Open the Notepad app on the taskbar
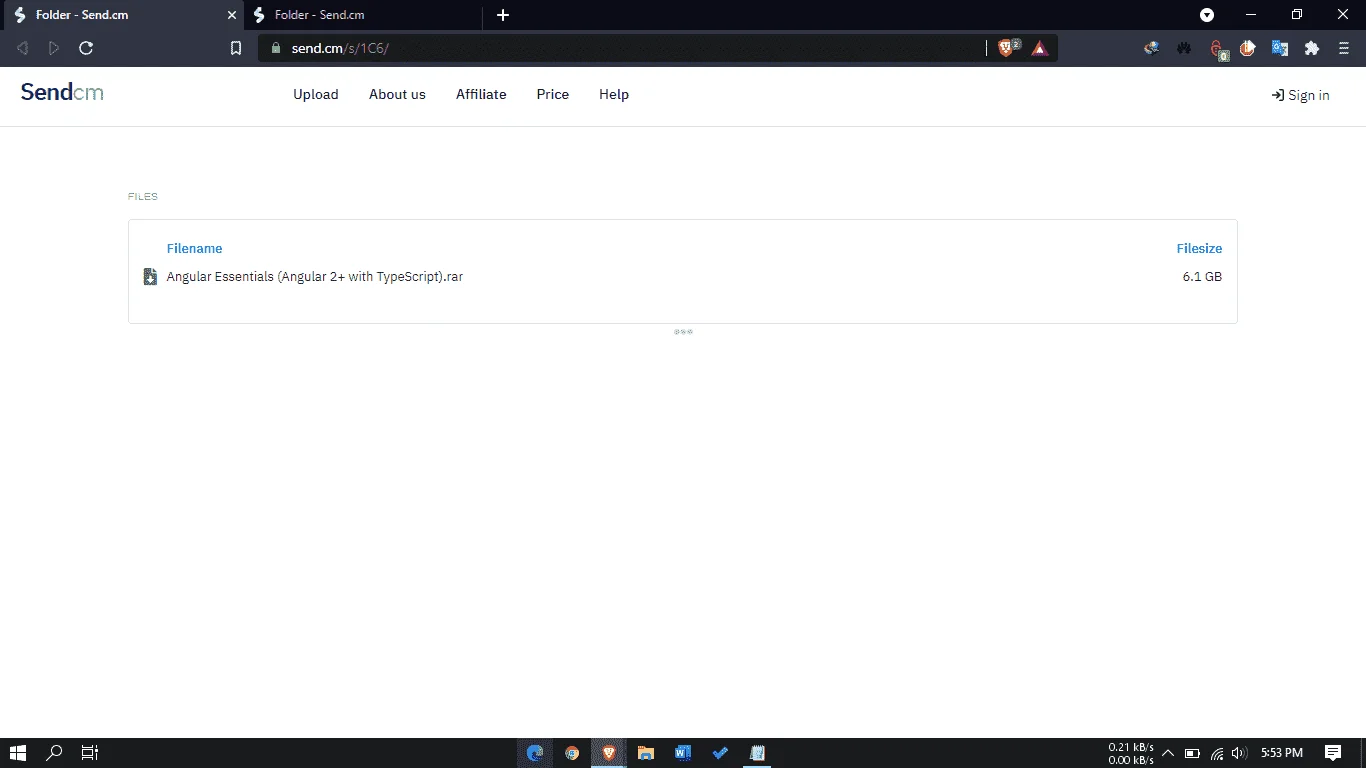 click(x=757, y=753)
